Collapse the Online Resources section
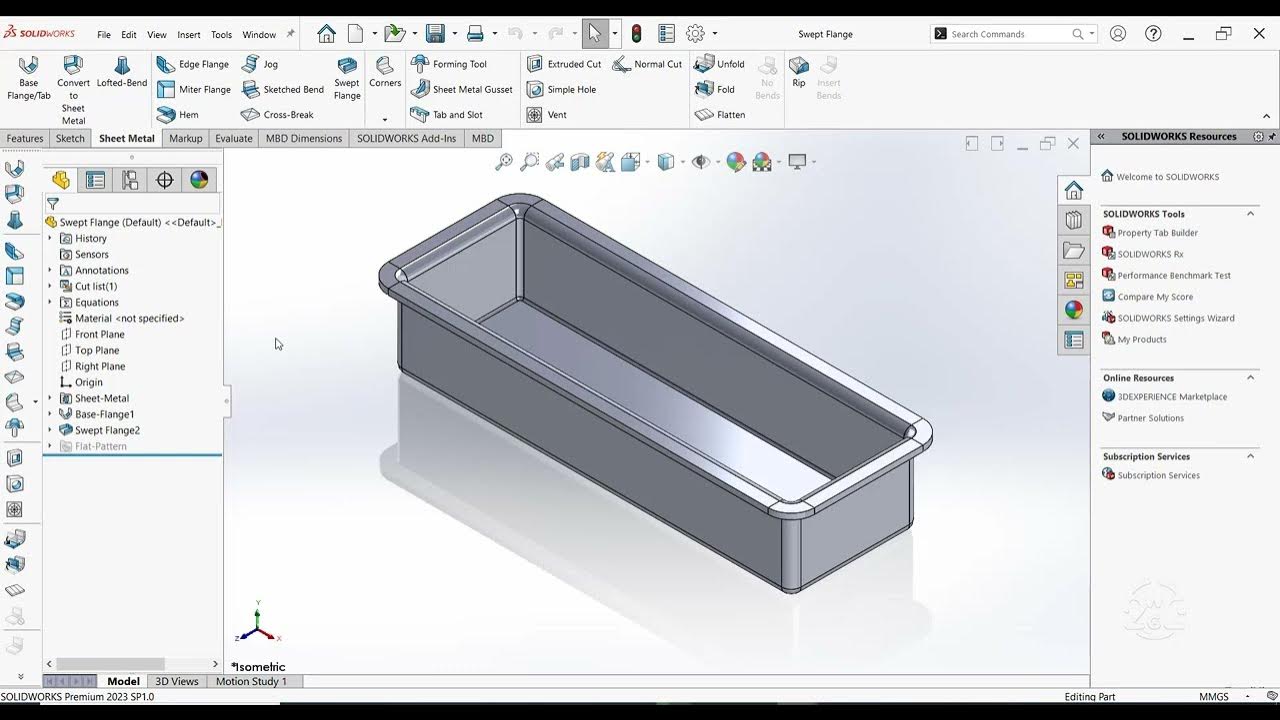This screenshot has width=1280, height=720. click(x=1250, y=378)
